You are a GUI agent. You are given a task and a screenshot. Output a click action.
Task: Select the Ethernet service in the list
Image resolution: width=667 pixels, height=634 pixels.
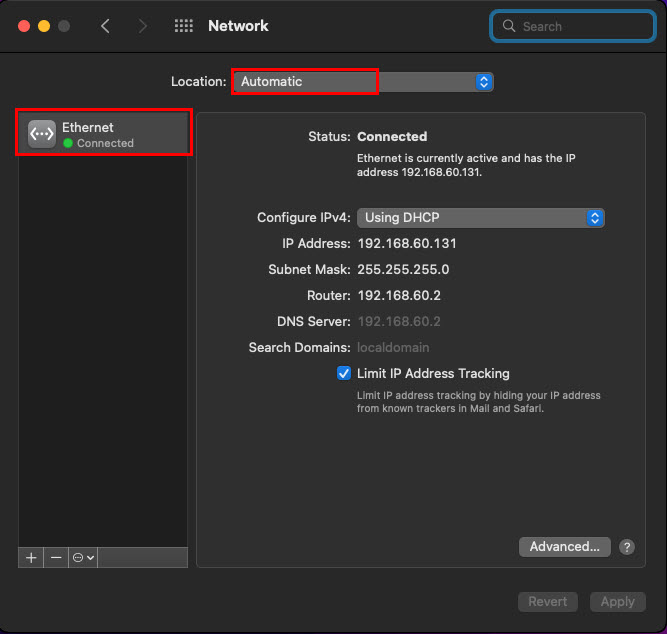(103, 133)
